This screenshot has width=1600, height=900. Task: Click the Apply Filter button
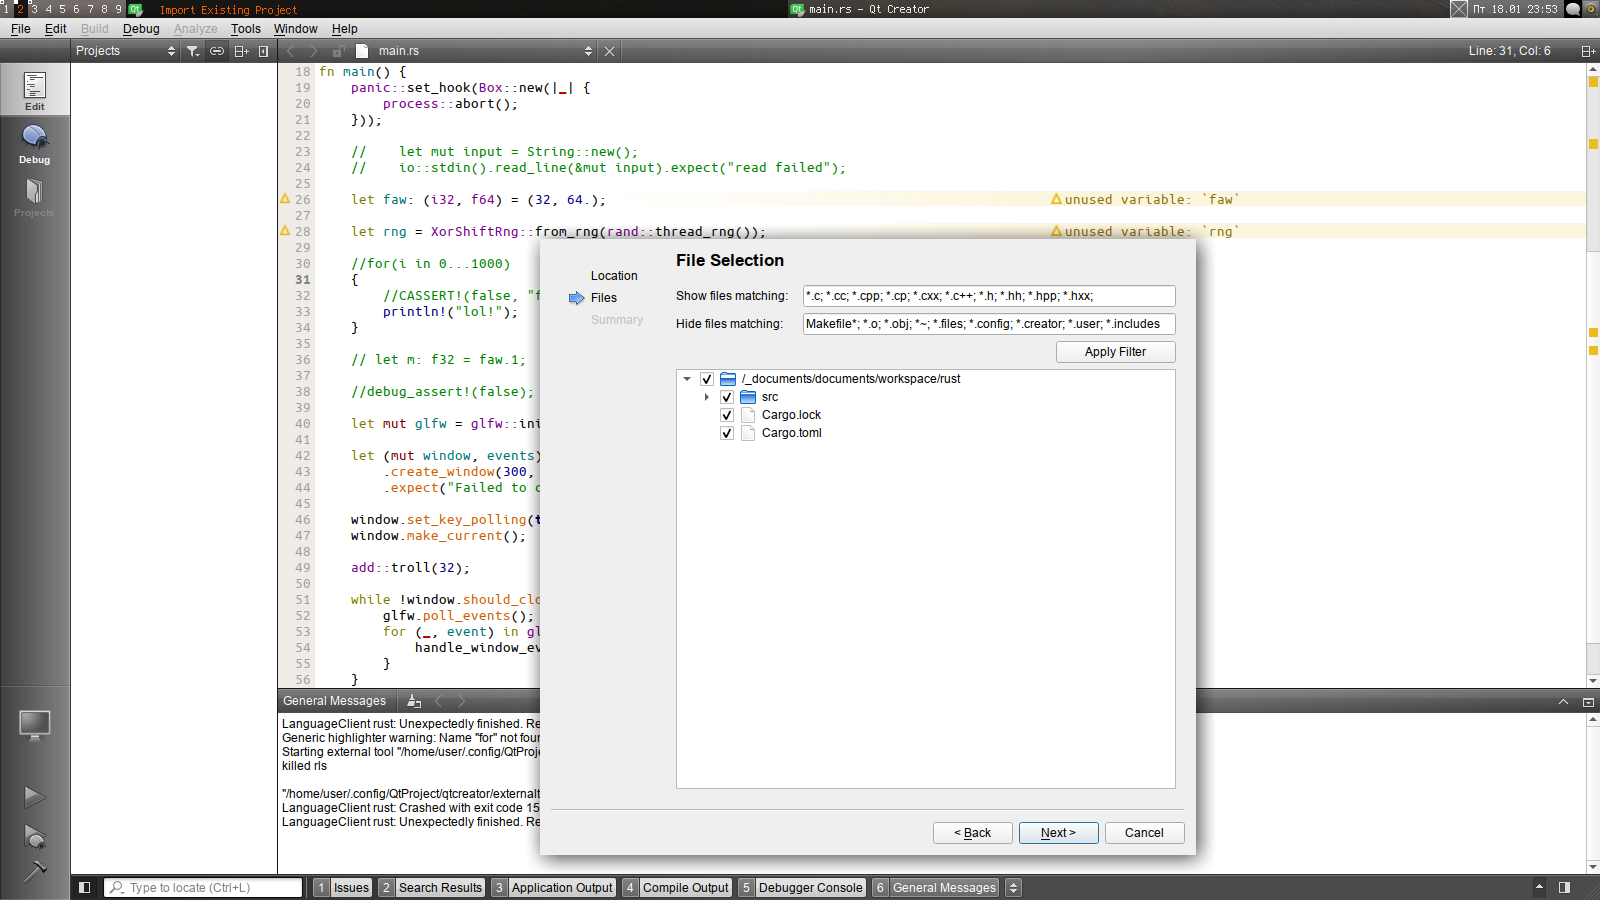pos(1115,352)
